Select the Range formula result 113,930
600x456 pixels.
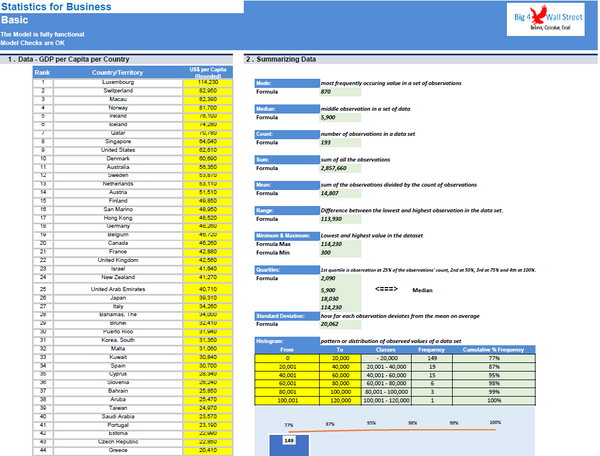tap(340, 219)
